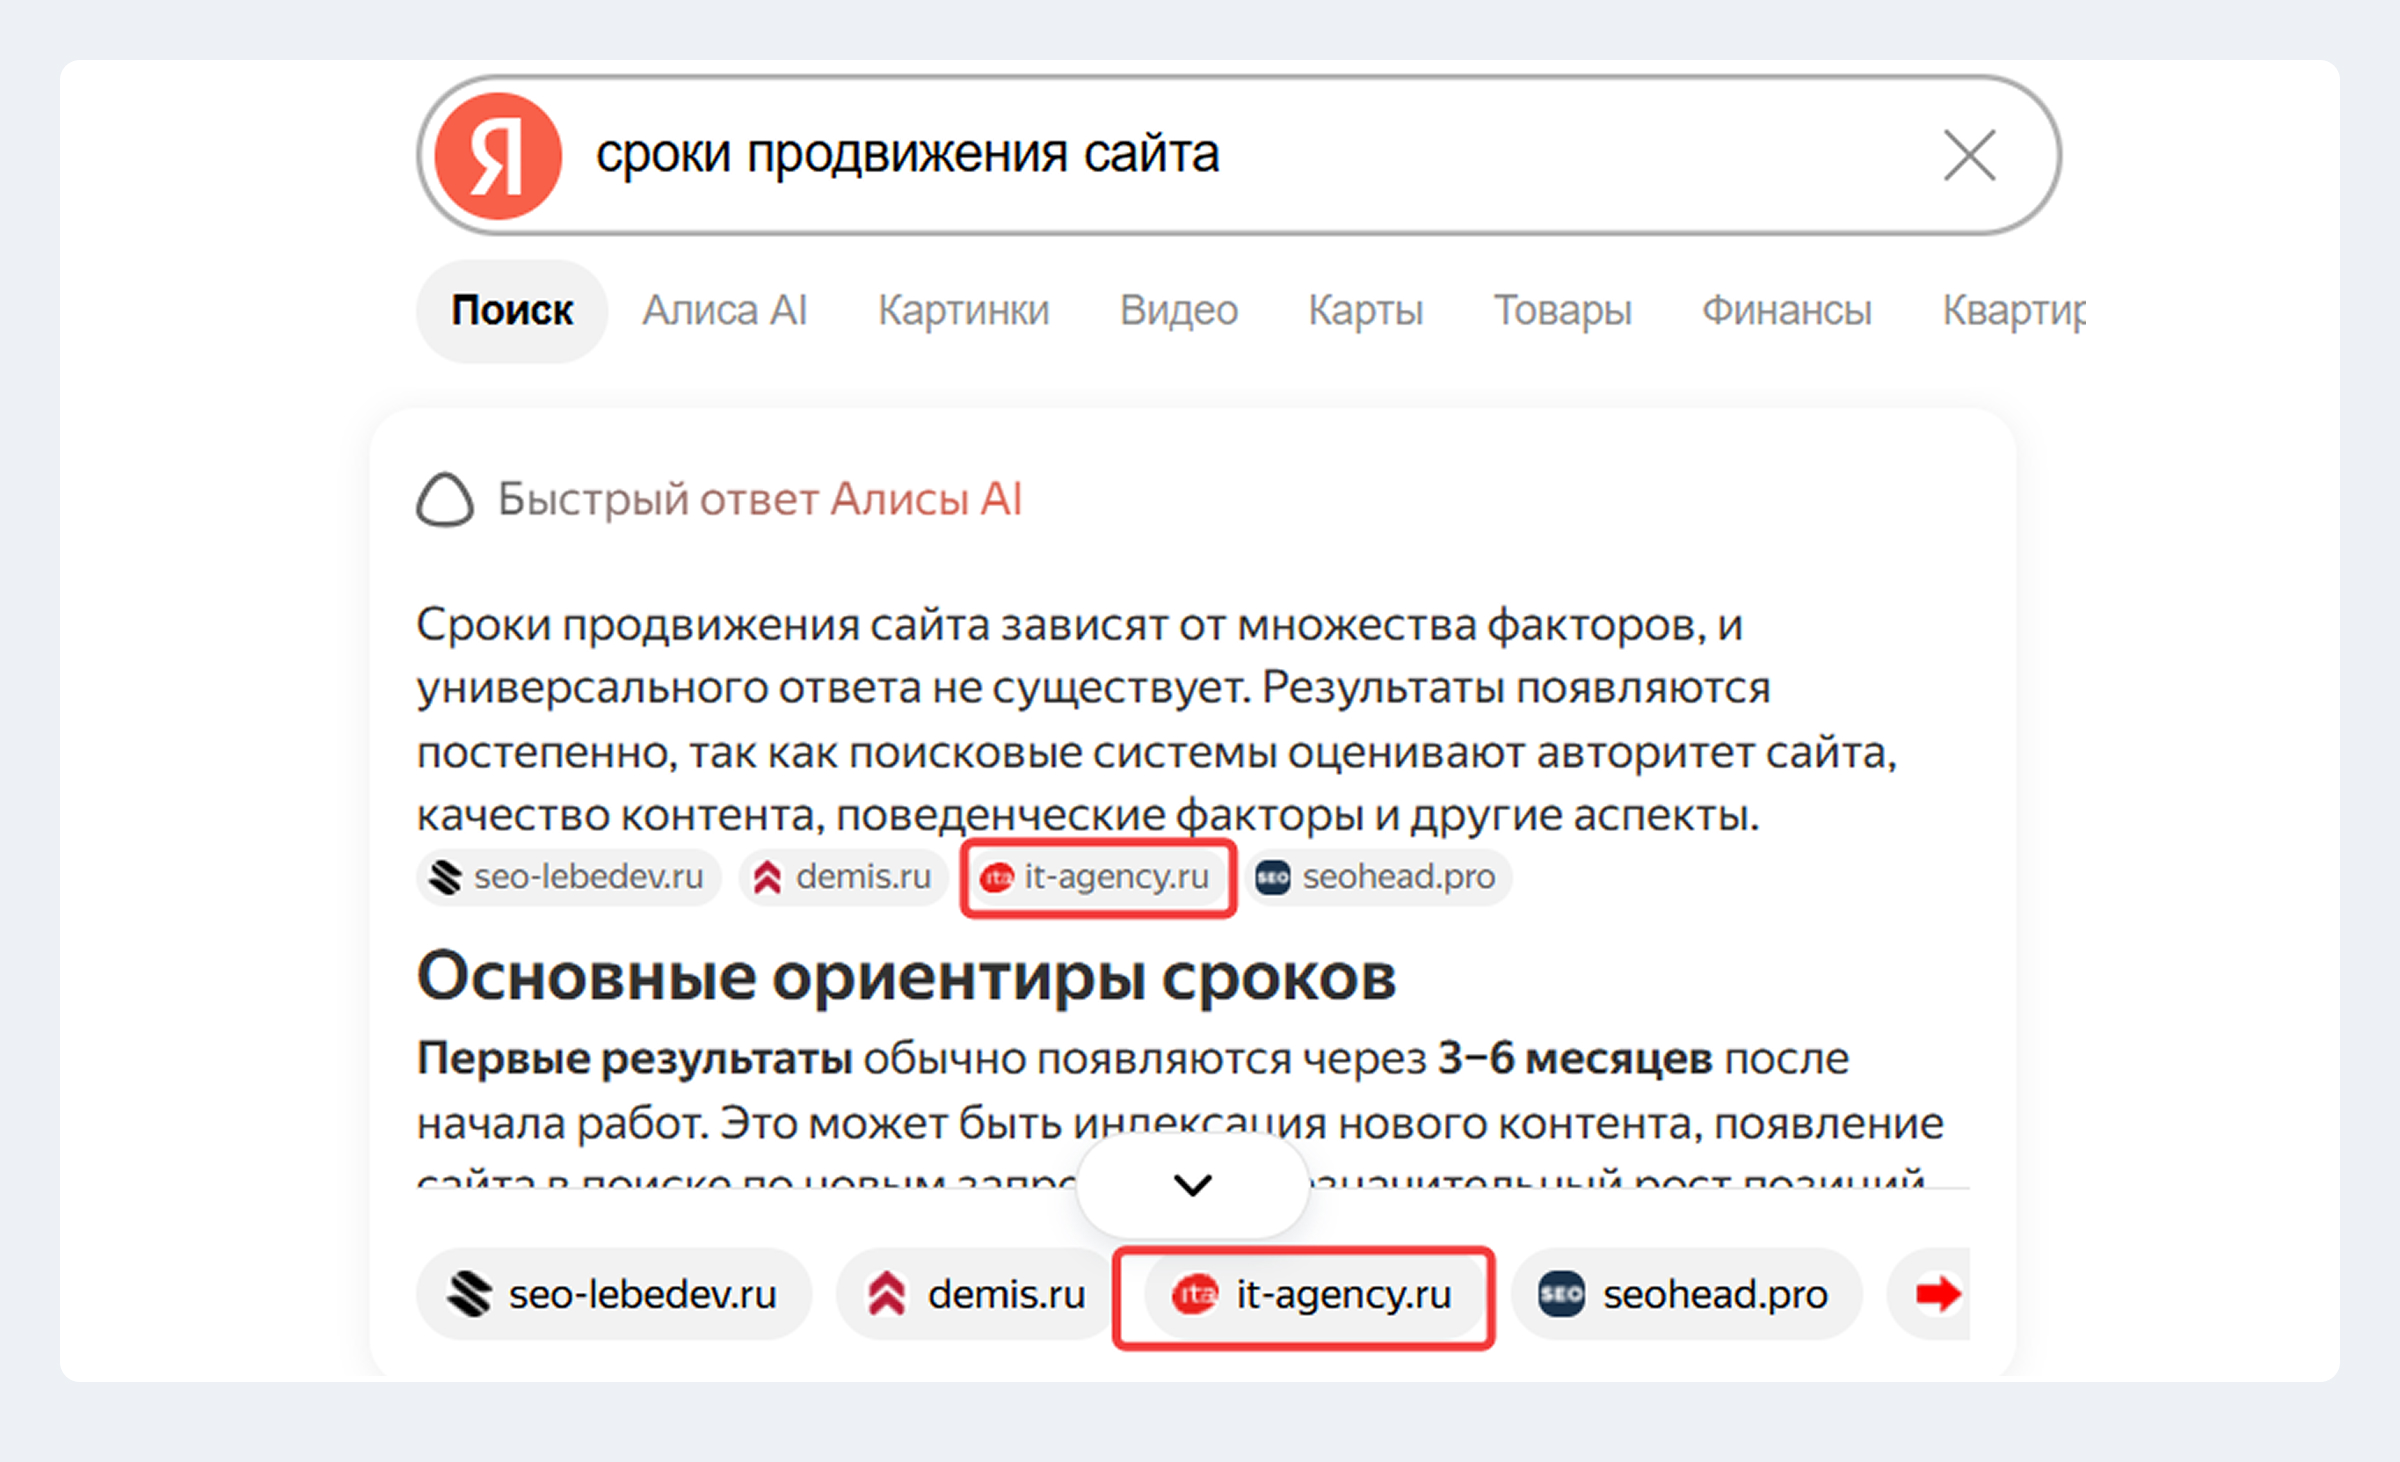The height and width of the screenshot is (1462, 2400).
Task: Click the demis favicon in bottom row
Action: tap(886, 1294)
